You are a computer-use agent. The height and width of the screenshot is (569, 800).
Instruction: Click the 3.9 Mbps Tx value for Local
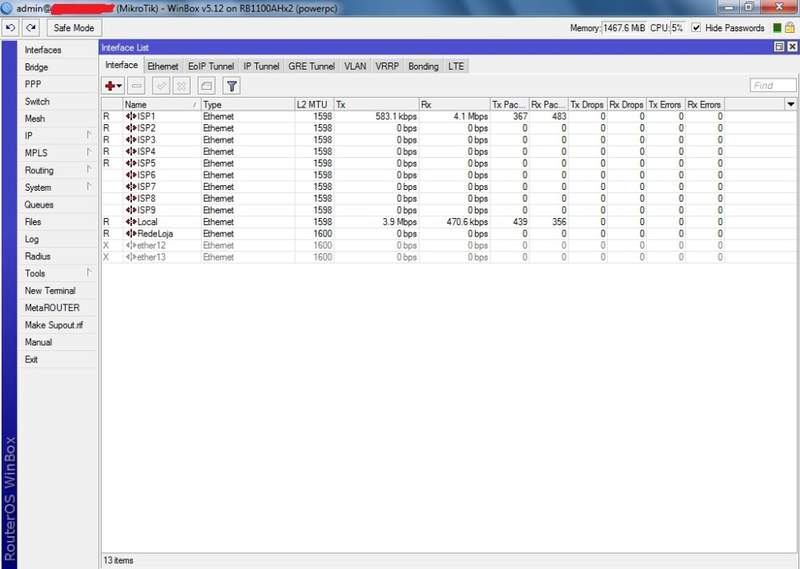pyautogui.click(x=399, y=222)
